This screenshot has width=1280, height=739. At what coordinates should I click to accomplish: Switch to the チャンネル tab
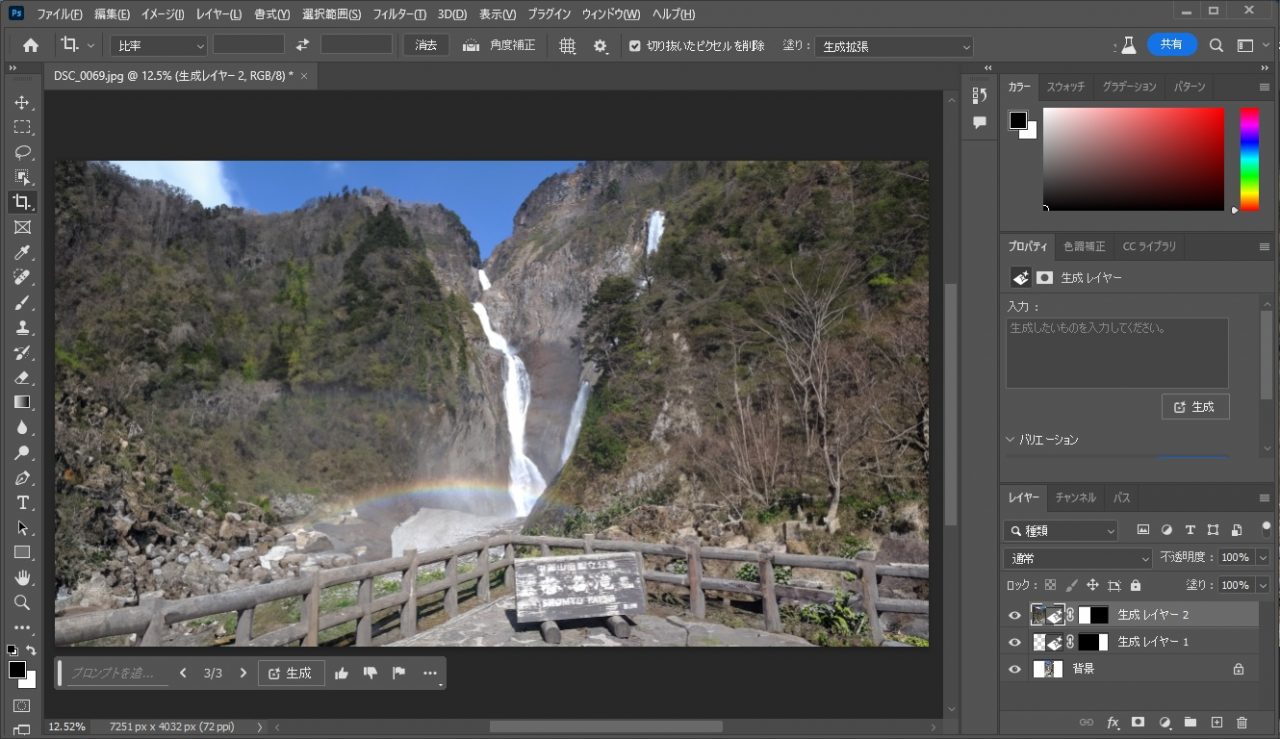click(x=1075, y=497)
